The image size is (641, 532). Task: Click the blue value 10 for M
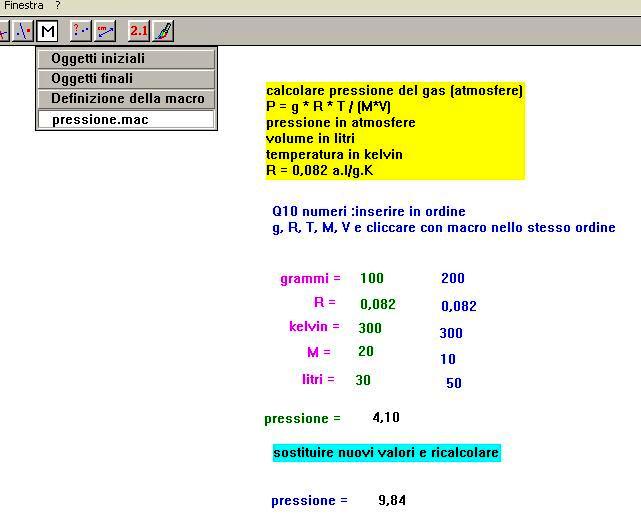[448, 359]
